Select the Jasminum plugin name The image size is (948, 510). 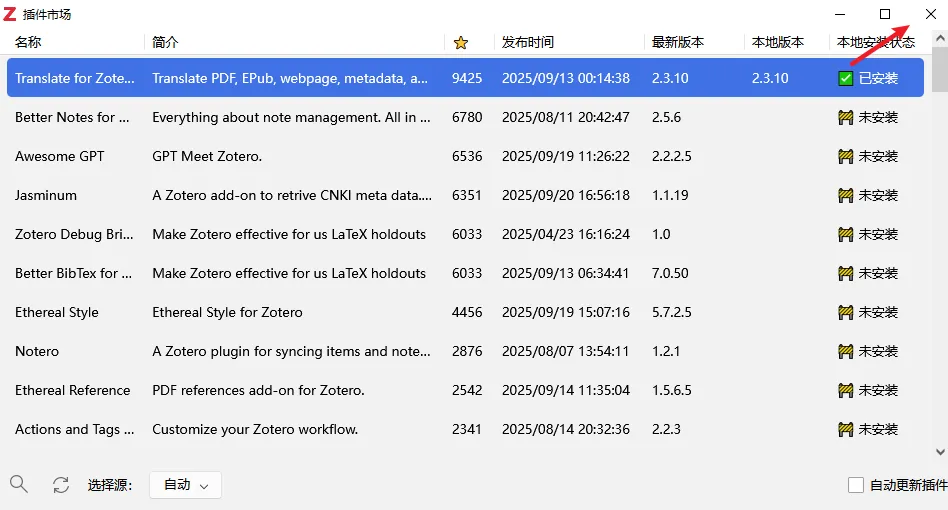(x=45, y=195)
